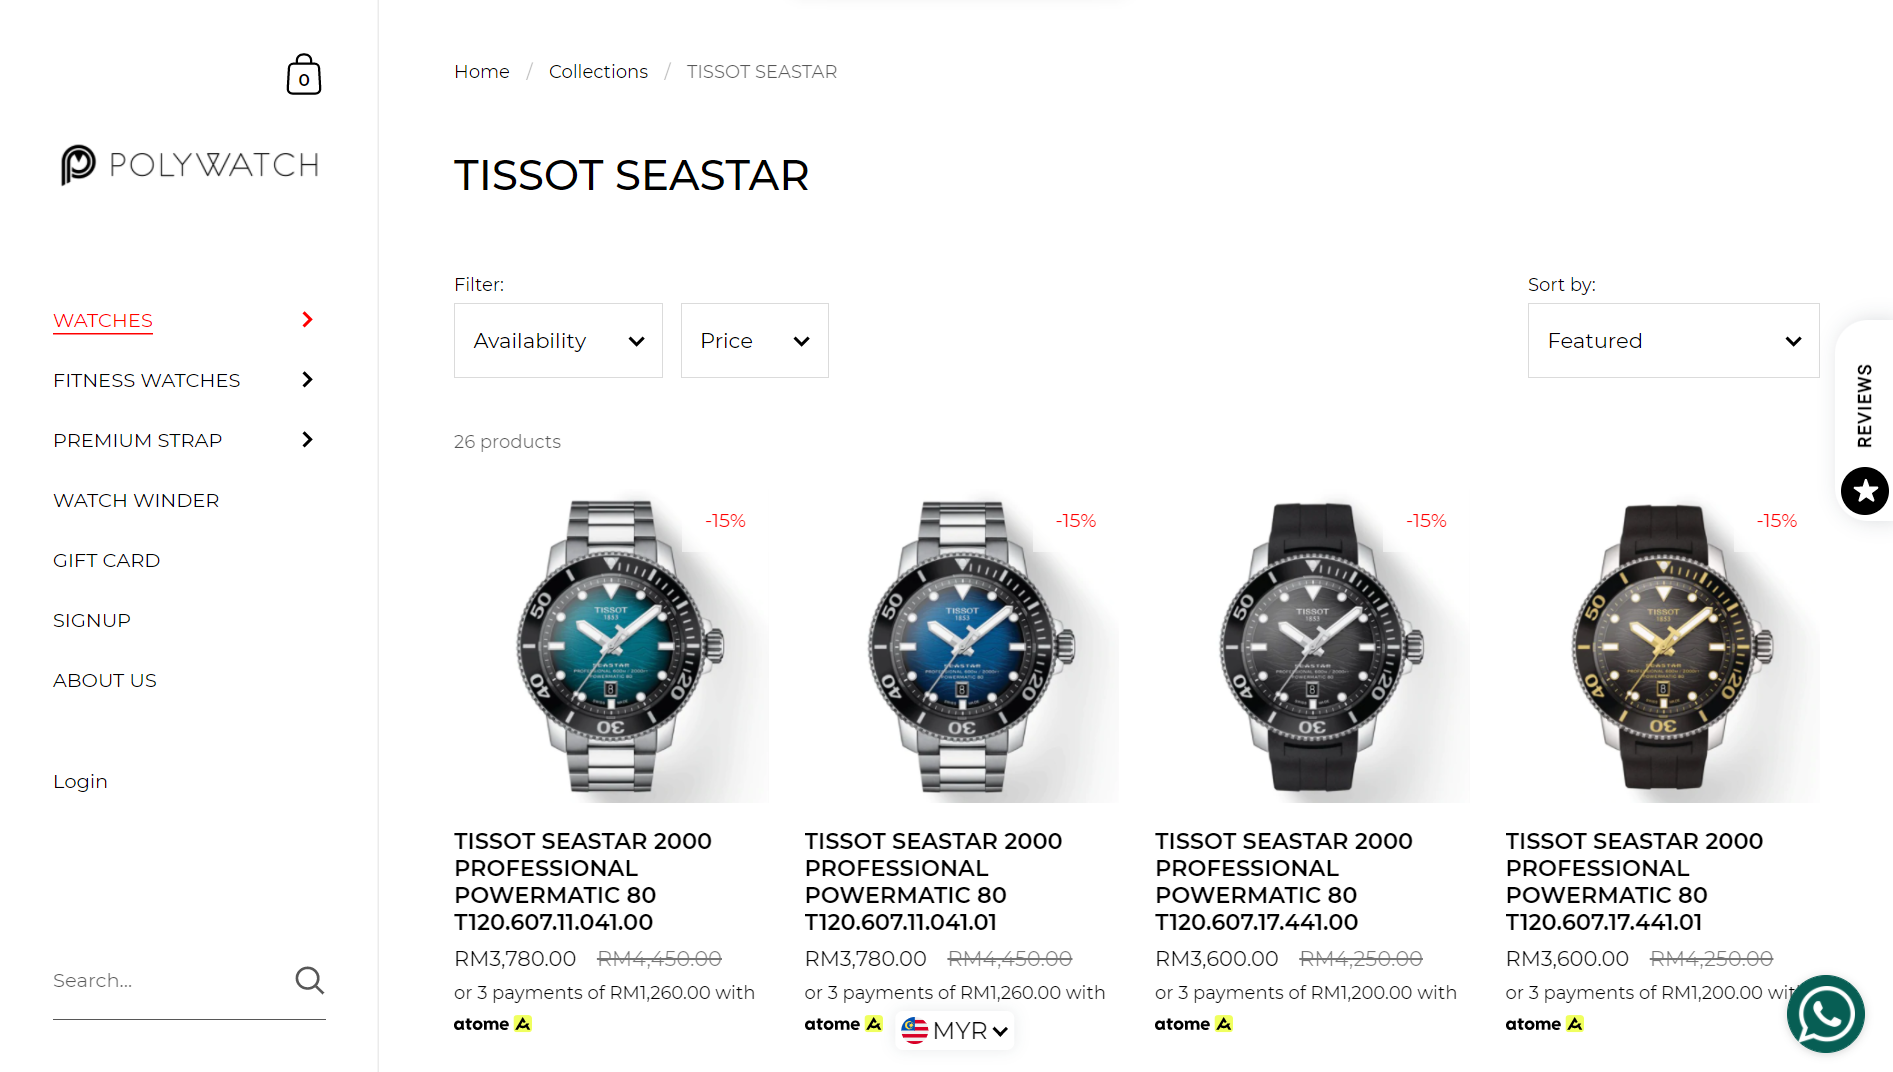Click the Login link

click(80, 781)
